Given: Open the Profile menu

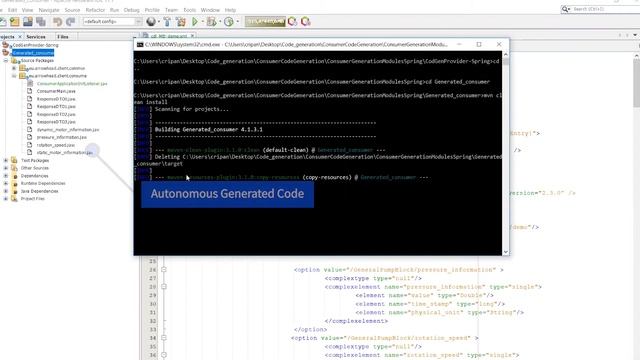Looking at the screenshot, I should click(152, 10).
